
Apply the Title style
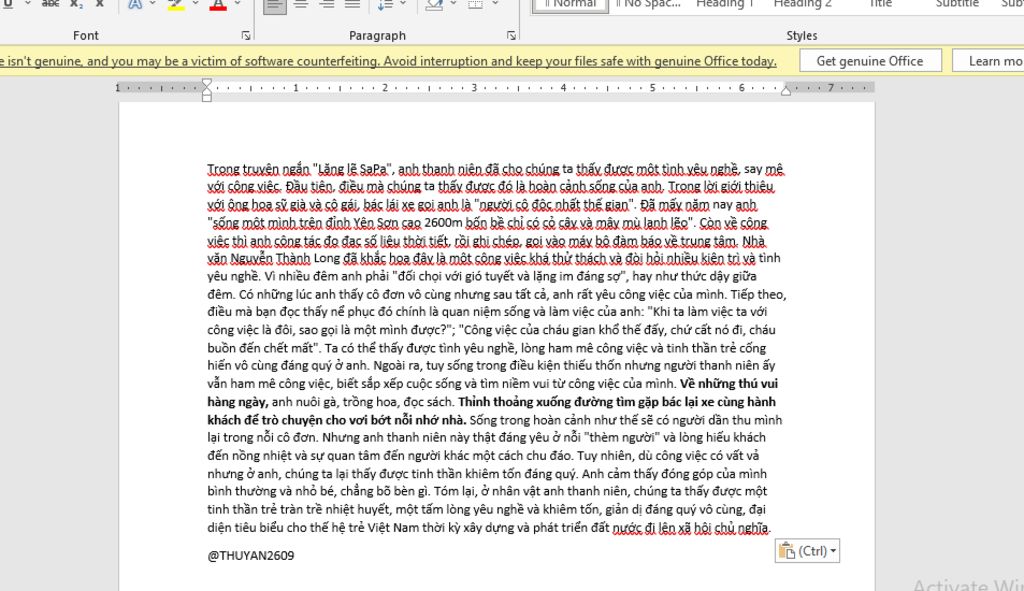click(x=880, y=4)
